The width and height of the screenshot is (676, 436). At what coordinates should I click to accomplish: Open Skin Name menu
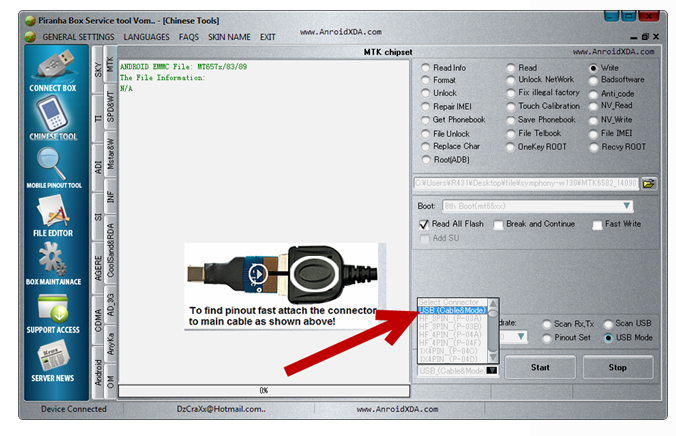(x=229, y=37)
